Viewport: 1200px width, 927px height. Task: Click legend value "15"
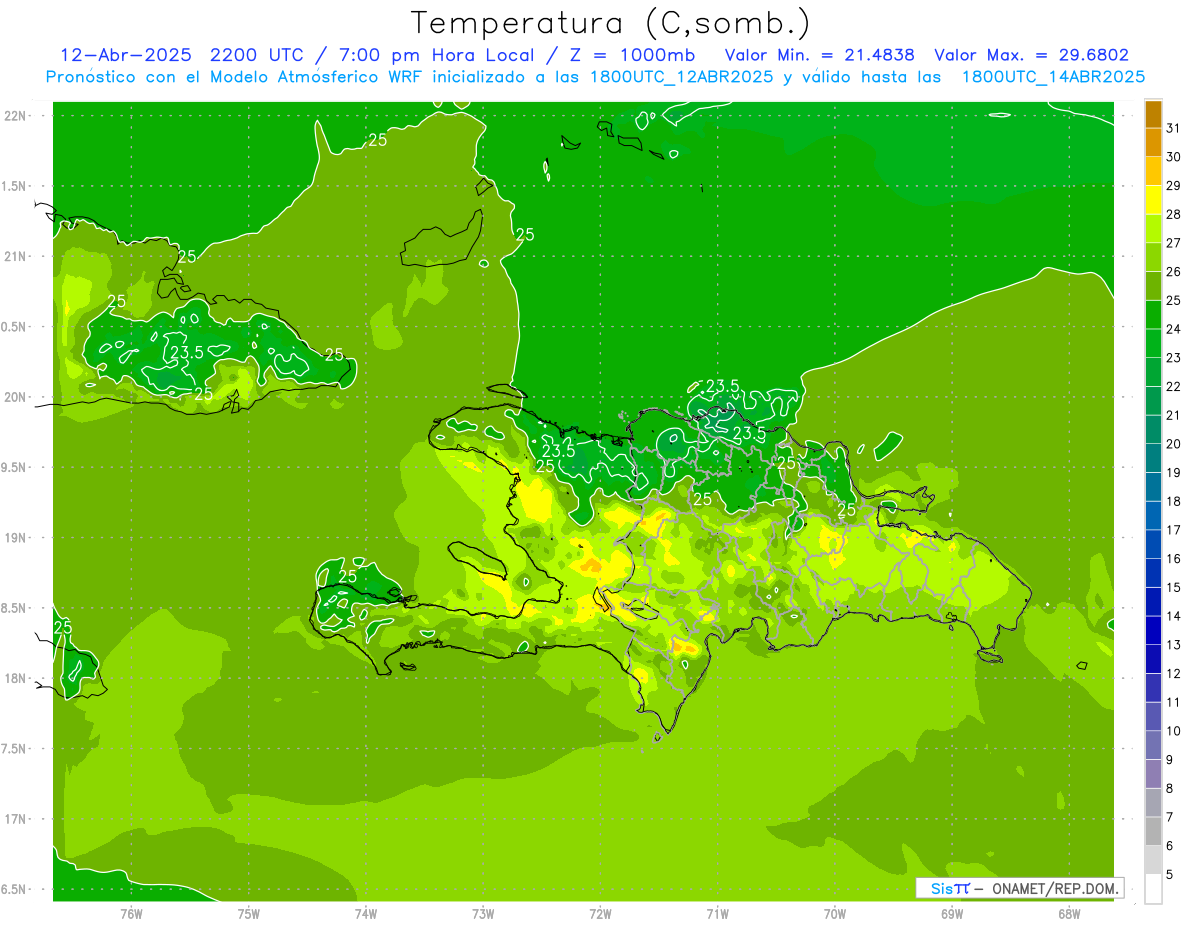1174,587
